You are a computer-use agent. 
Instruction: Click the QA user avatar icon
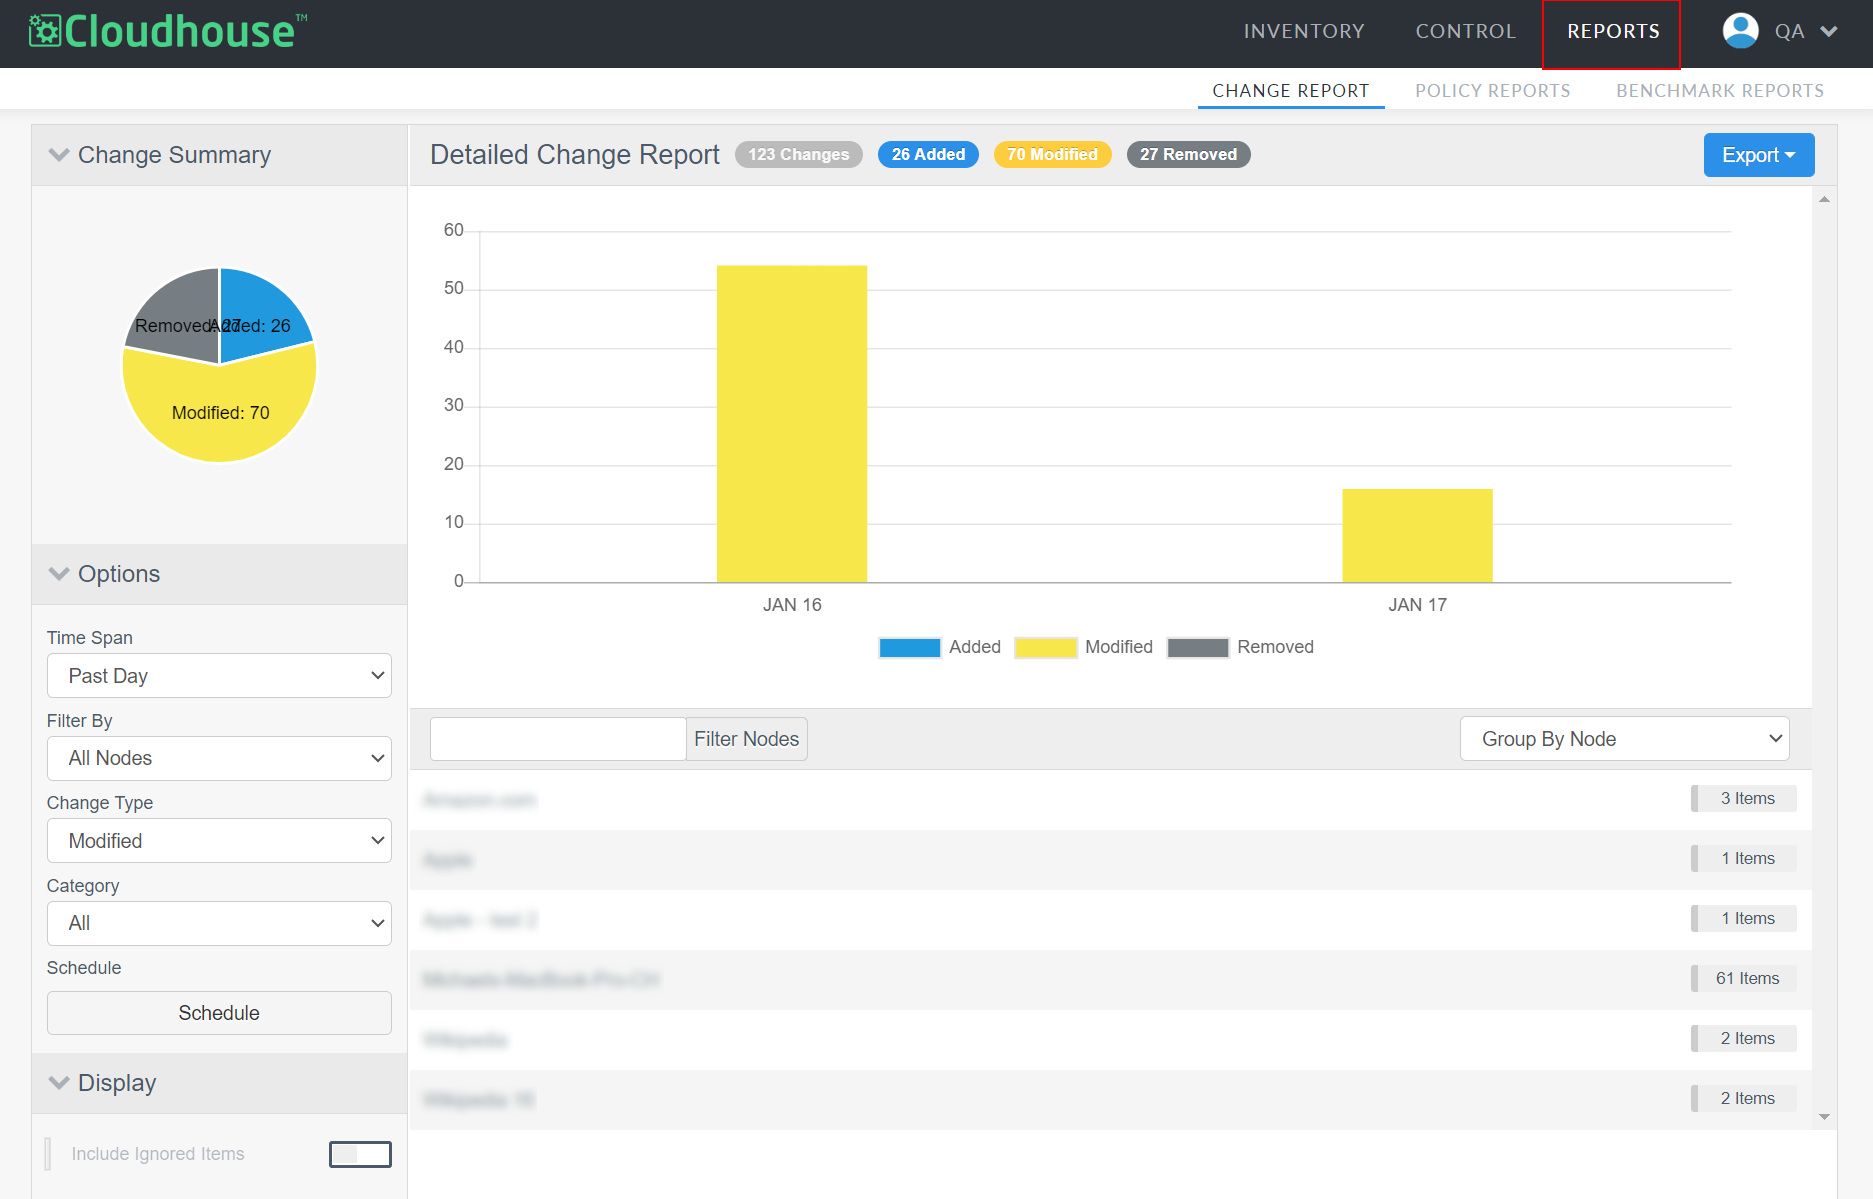tap(1740, 31)
